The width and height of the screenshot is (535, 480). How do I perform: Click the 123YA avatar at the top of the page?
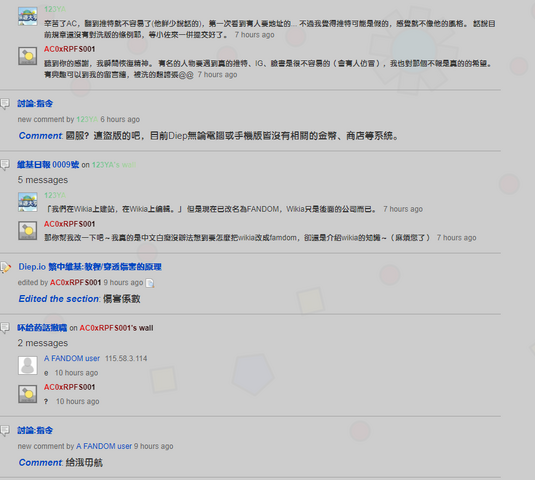(28, 16)
